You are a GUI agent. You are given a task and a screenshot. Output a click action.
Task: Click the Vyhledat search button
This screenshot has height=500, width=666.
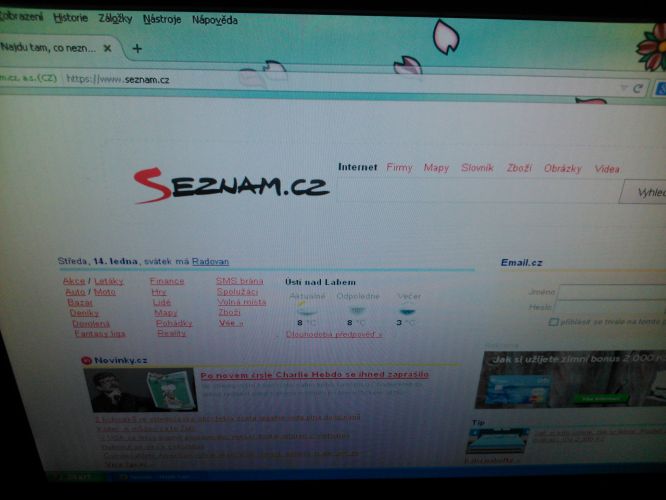(x=644, y=192)
